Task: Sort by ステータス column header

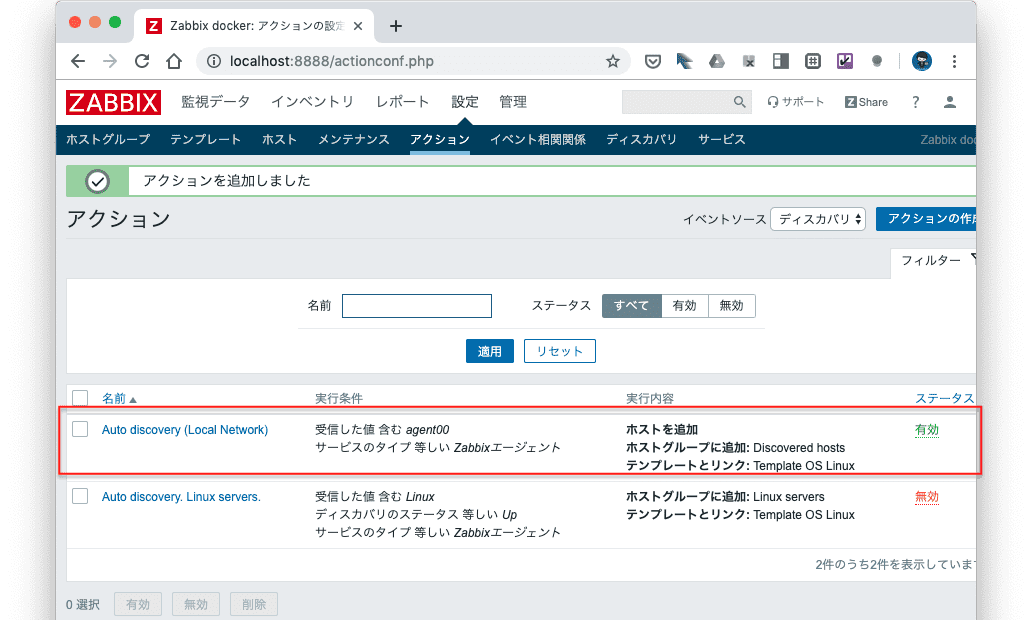Action: (944, 398)
